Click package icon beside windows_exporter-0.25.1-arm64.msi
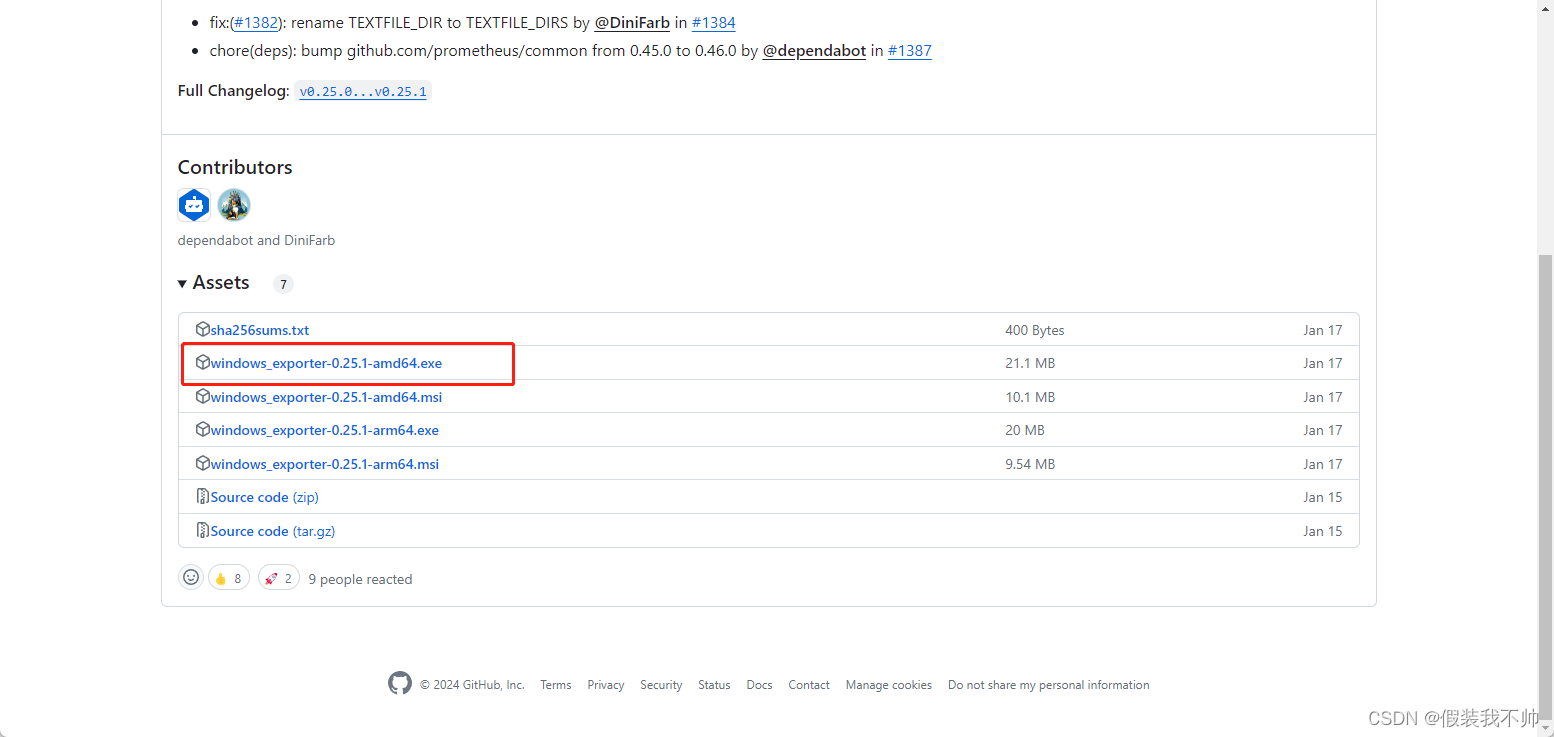 pyautogui.click(x=203, y=463)
